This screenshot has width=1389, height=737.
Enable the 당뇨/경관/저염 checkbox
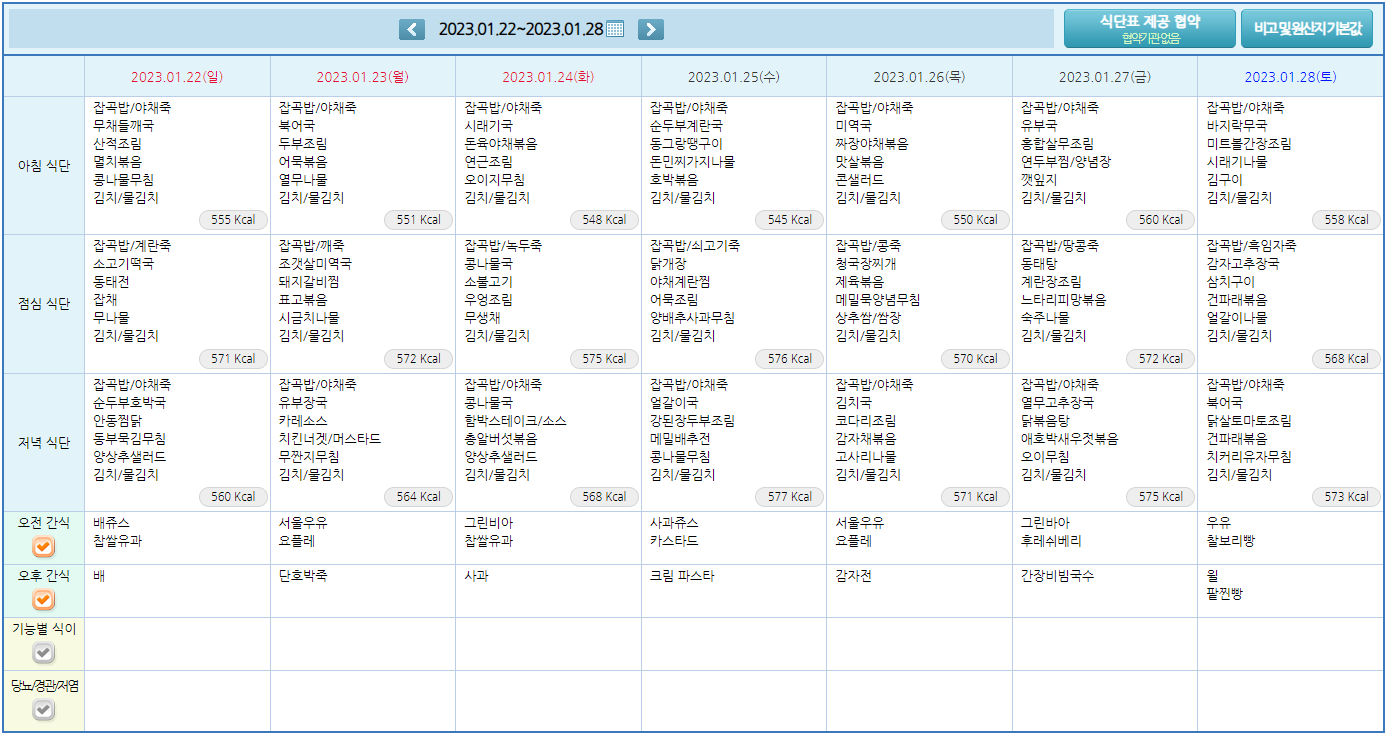click(44, 710)
